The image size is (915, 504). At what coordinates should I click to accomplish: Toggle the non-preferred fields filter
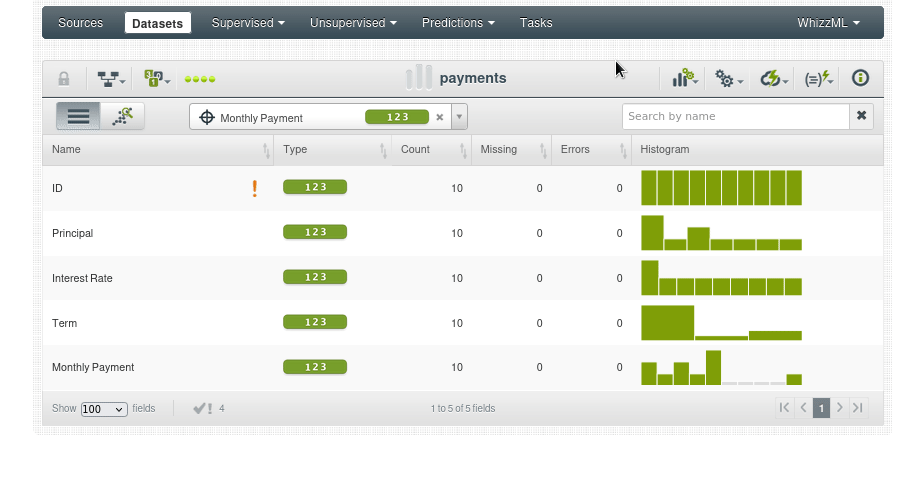coord(208,408)
